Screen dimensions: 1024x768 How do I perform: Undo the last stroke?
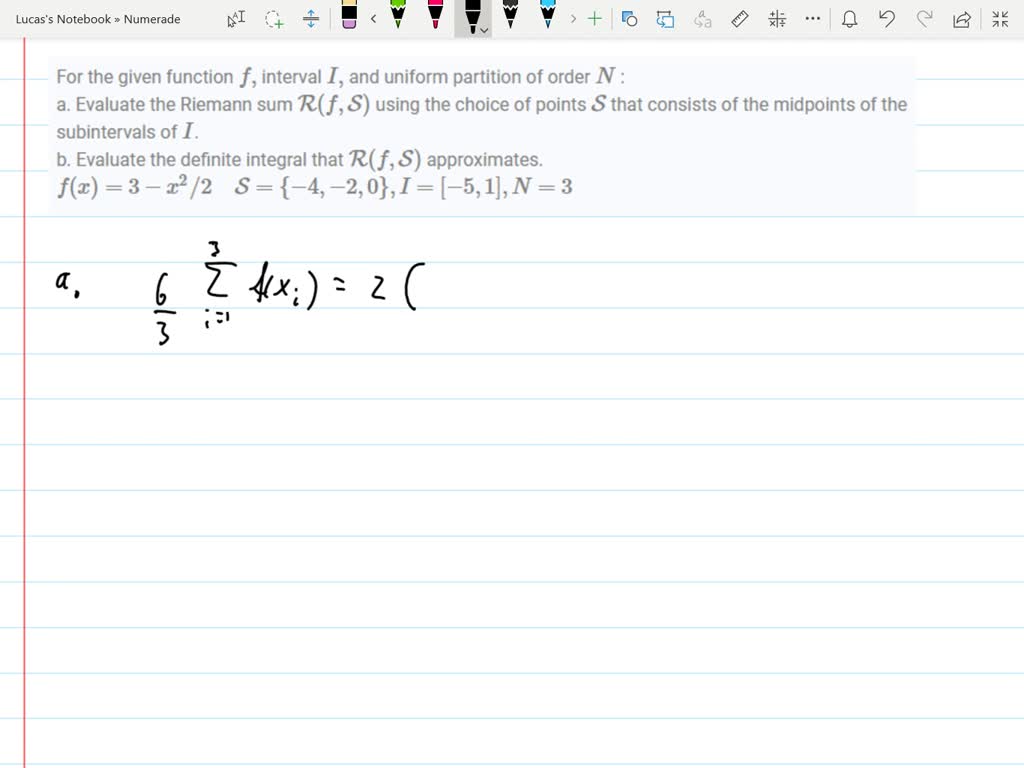887,19
